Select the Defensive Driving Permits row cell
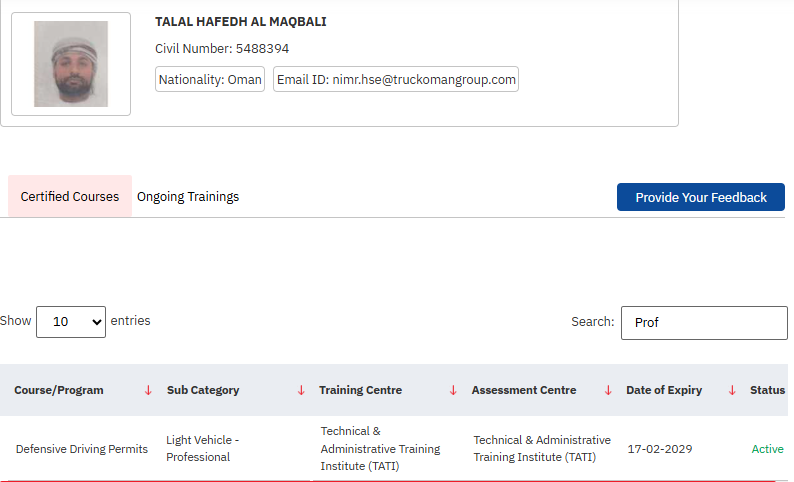Screen dimensions: 794x482 (x=82, y=449)
